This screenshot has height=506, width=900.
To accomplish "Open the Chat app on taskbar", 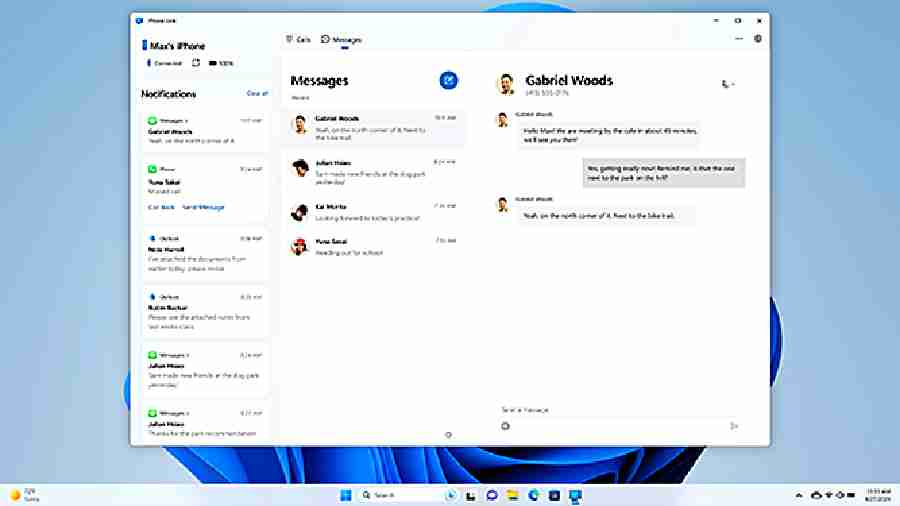I will tap(491, 495).
